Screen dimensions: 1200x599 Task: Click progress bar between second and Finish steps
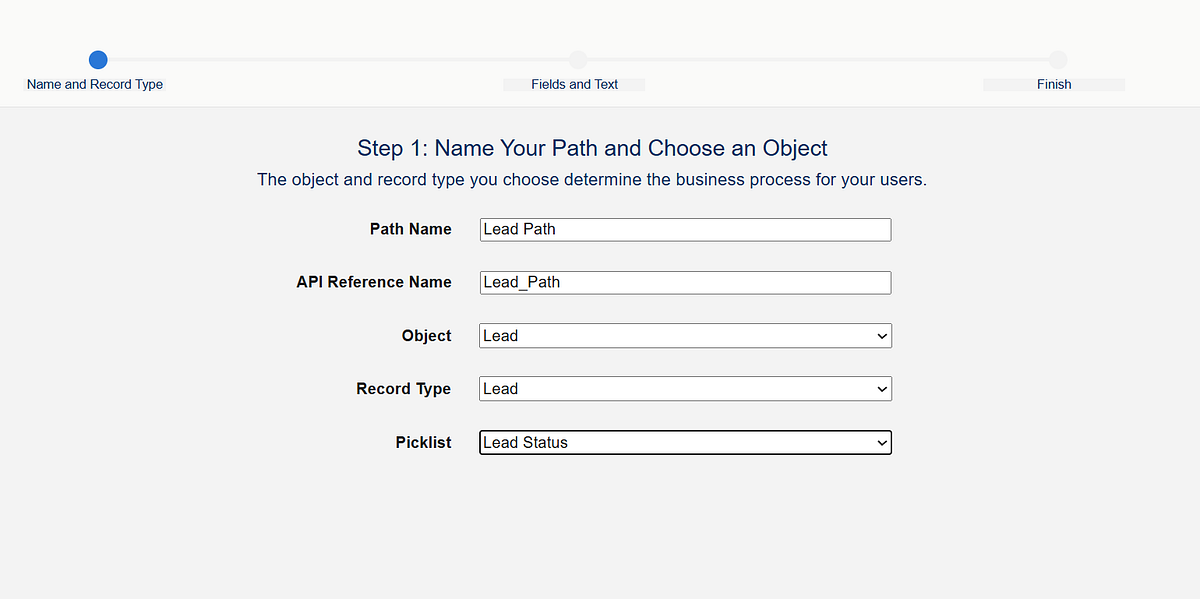[x=818, y=60]
